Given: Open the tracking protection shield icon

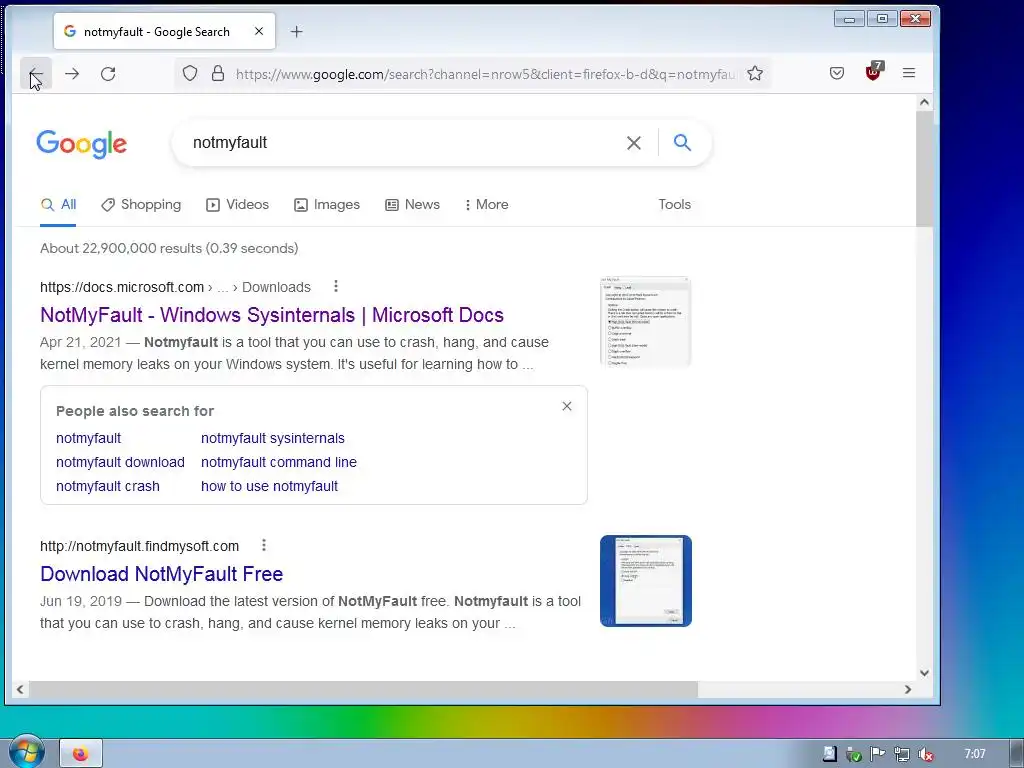Looking at the screenshot, I should point(189,74).
